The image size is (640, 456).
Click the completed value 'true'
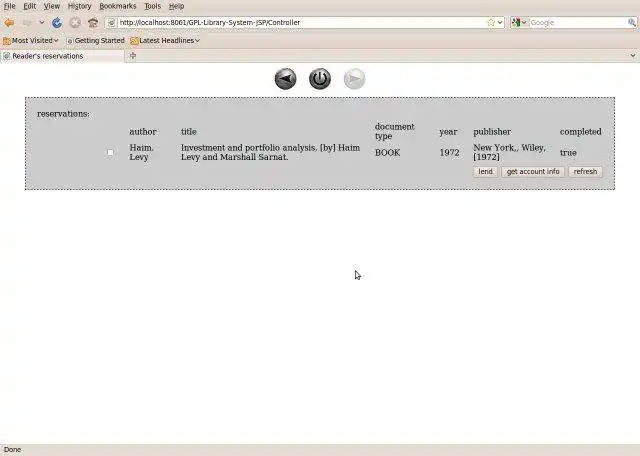[568, 152]
